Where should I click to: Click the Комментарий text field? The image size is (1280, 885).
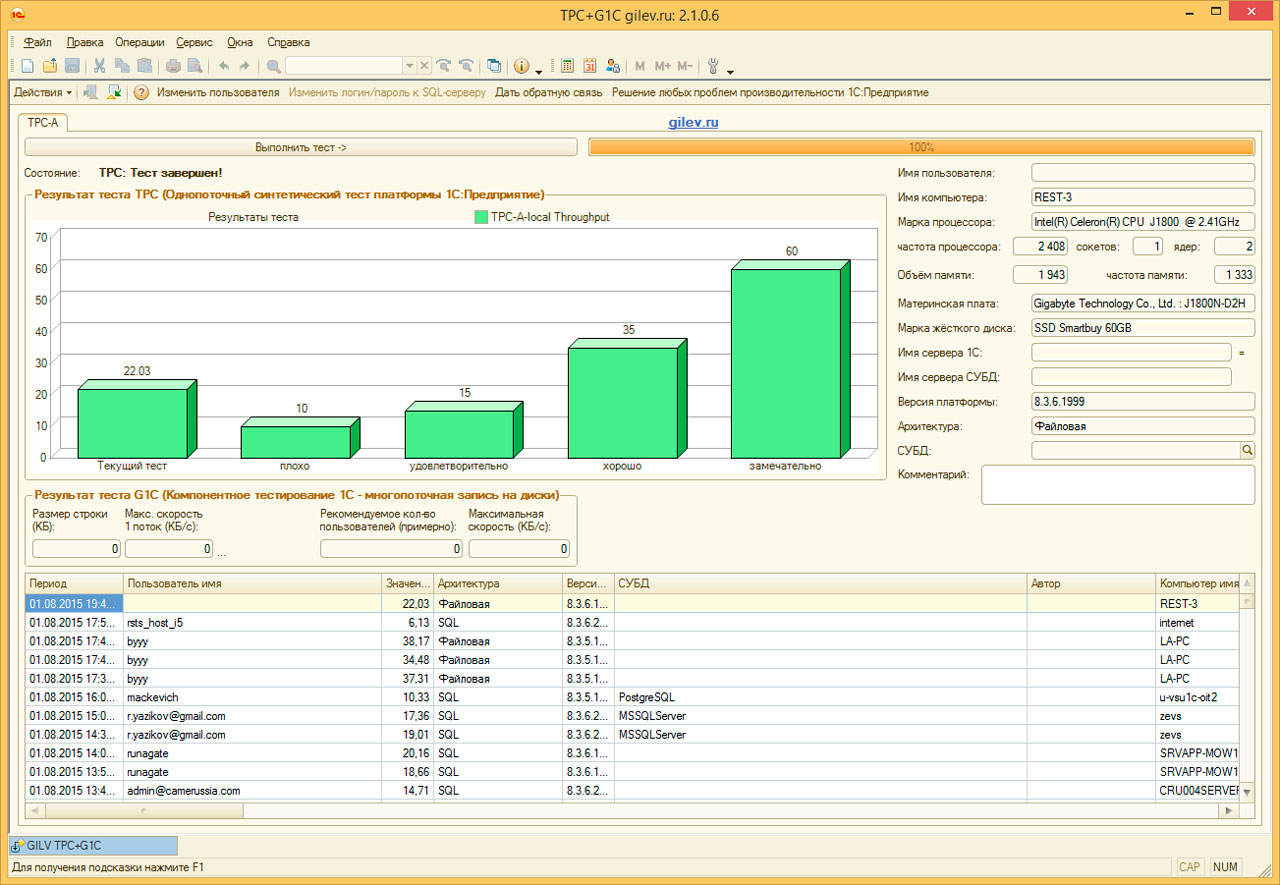[1117, 484]
